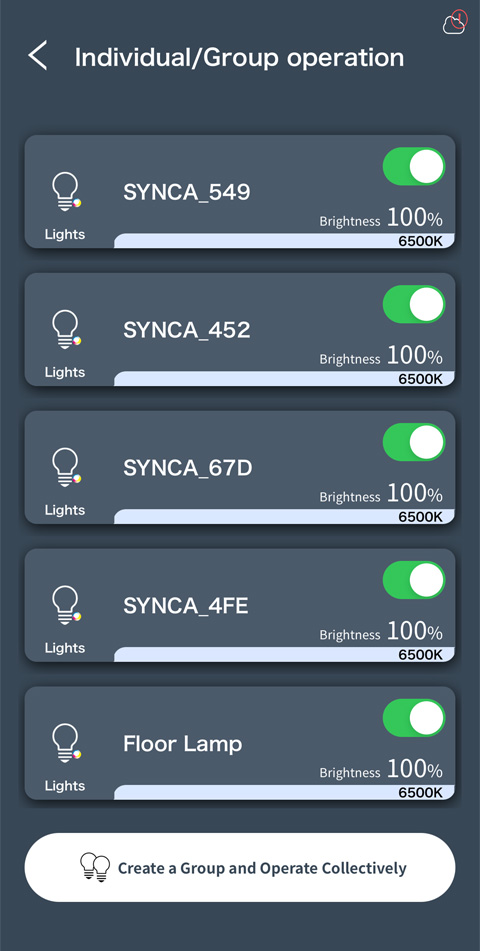The width and height of the screenshot is (480, 951).
Task: Tap the SYNCA_452 light bulb icon
Action: tap(66, 329)
